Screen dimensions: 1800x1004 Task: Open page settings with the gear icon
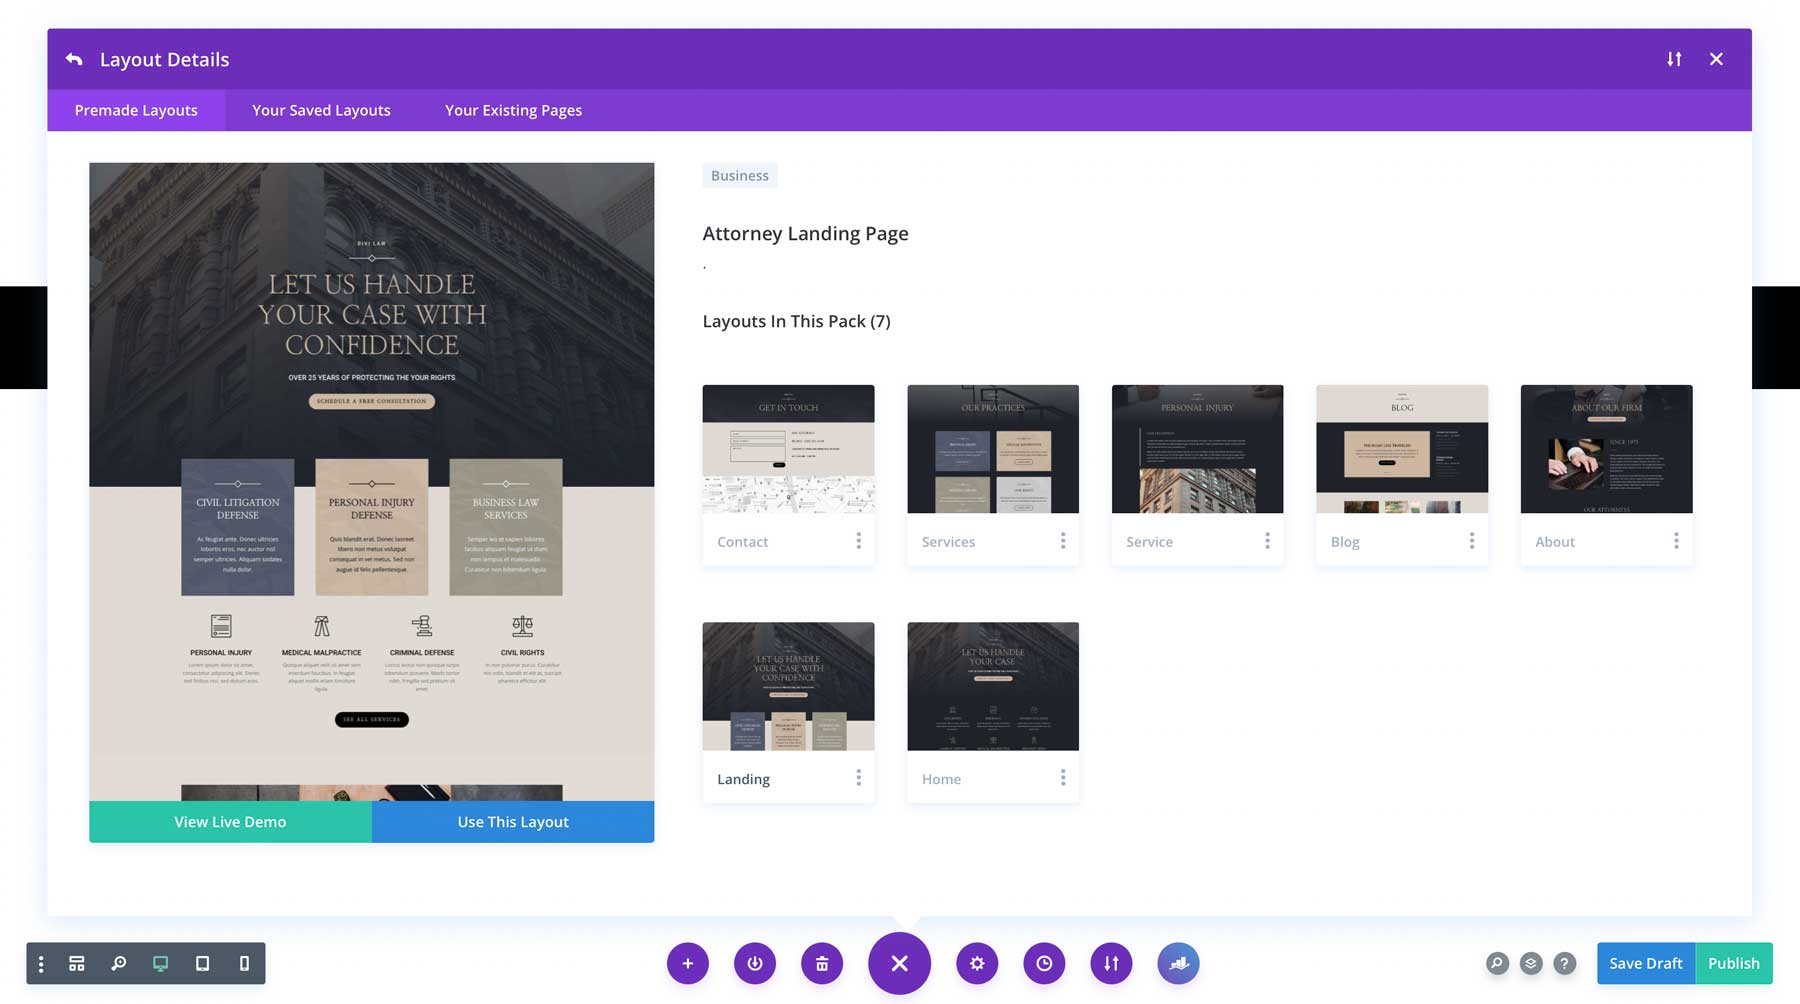977,963
